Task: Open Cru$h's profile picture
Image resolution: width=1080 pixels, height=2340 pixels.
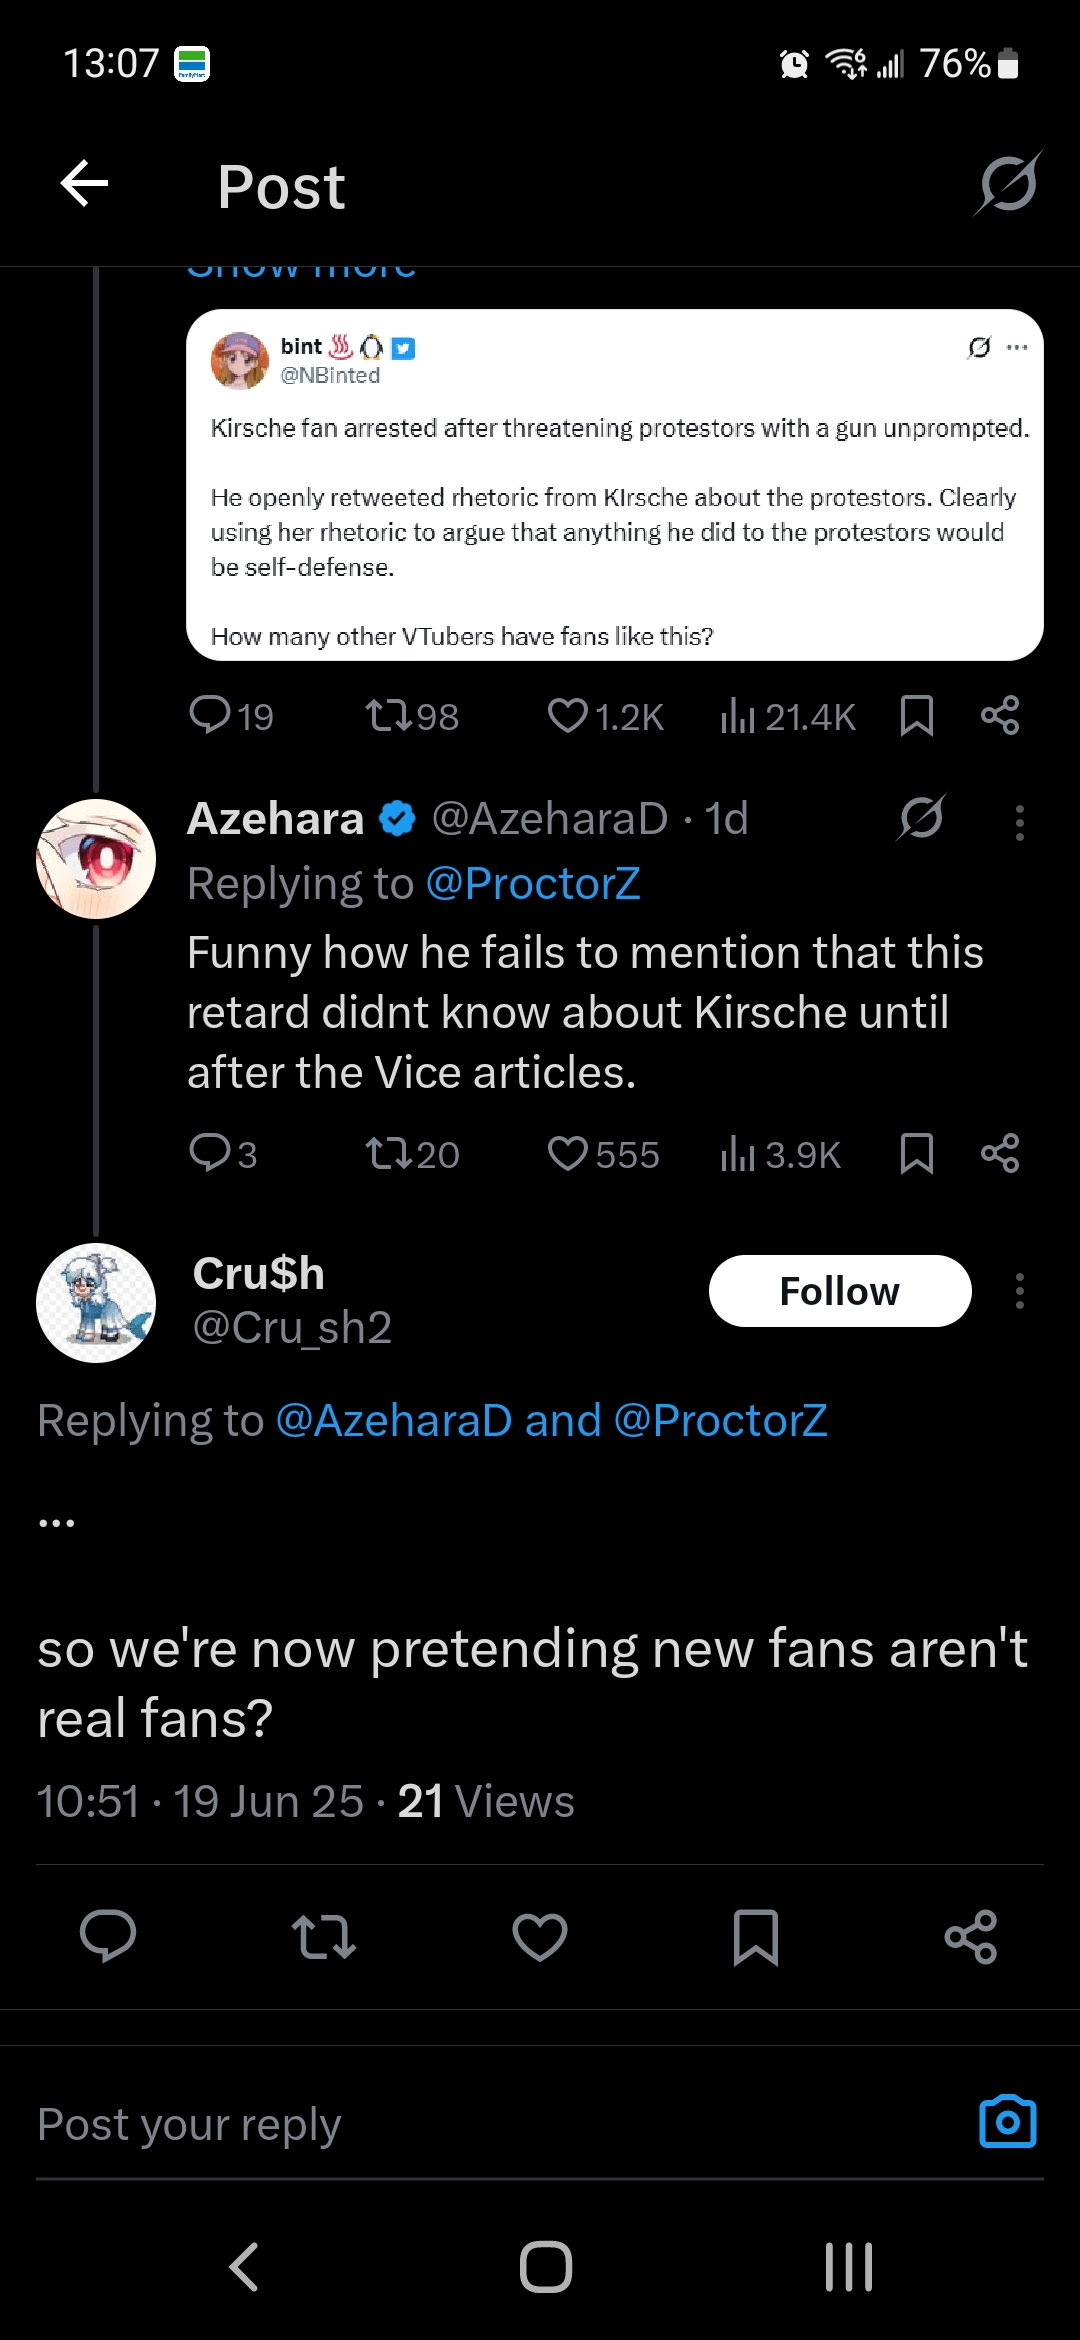Action: point(96,1303)
